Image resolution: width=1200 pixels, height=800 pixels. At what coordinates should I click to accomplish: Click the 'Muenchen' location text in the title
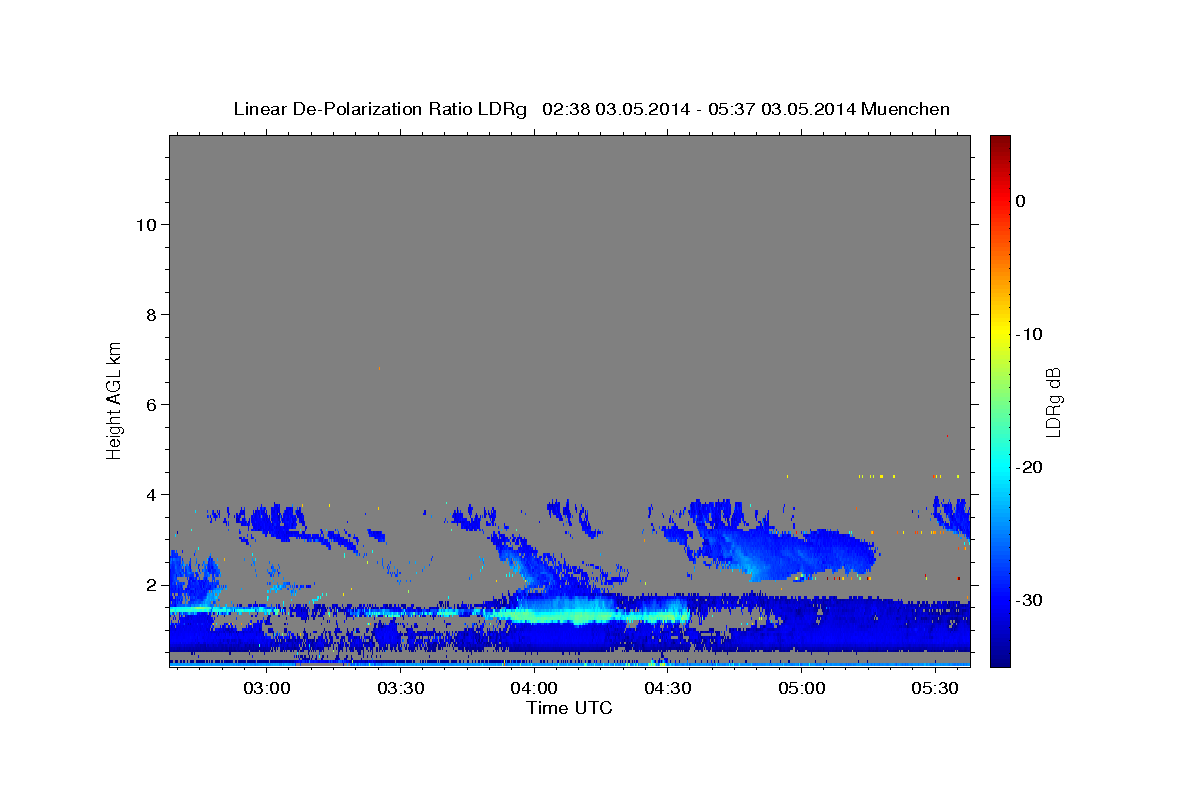[x=907, y=108]
